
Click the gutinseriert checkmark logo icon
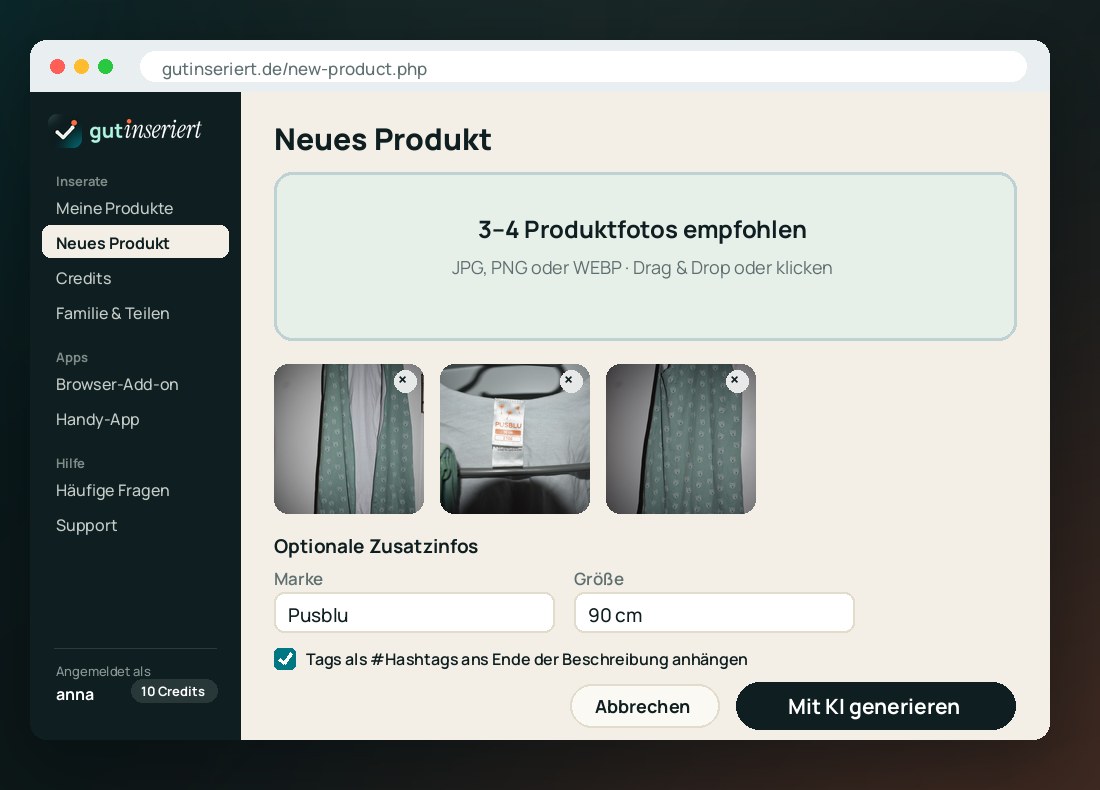pyautogui.click(x=65, y=130)
